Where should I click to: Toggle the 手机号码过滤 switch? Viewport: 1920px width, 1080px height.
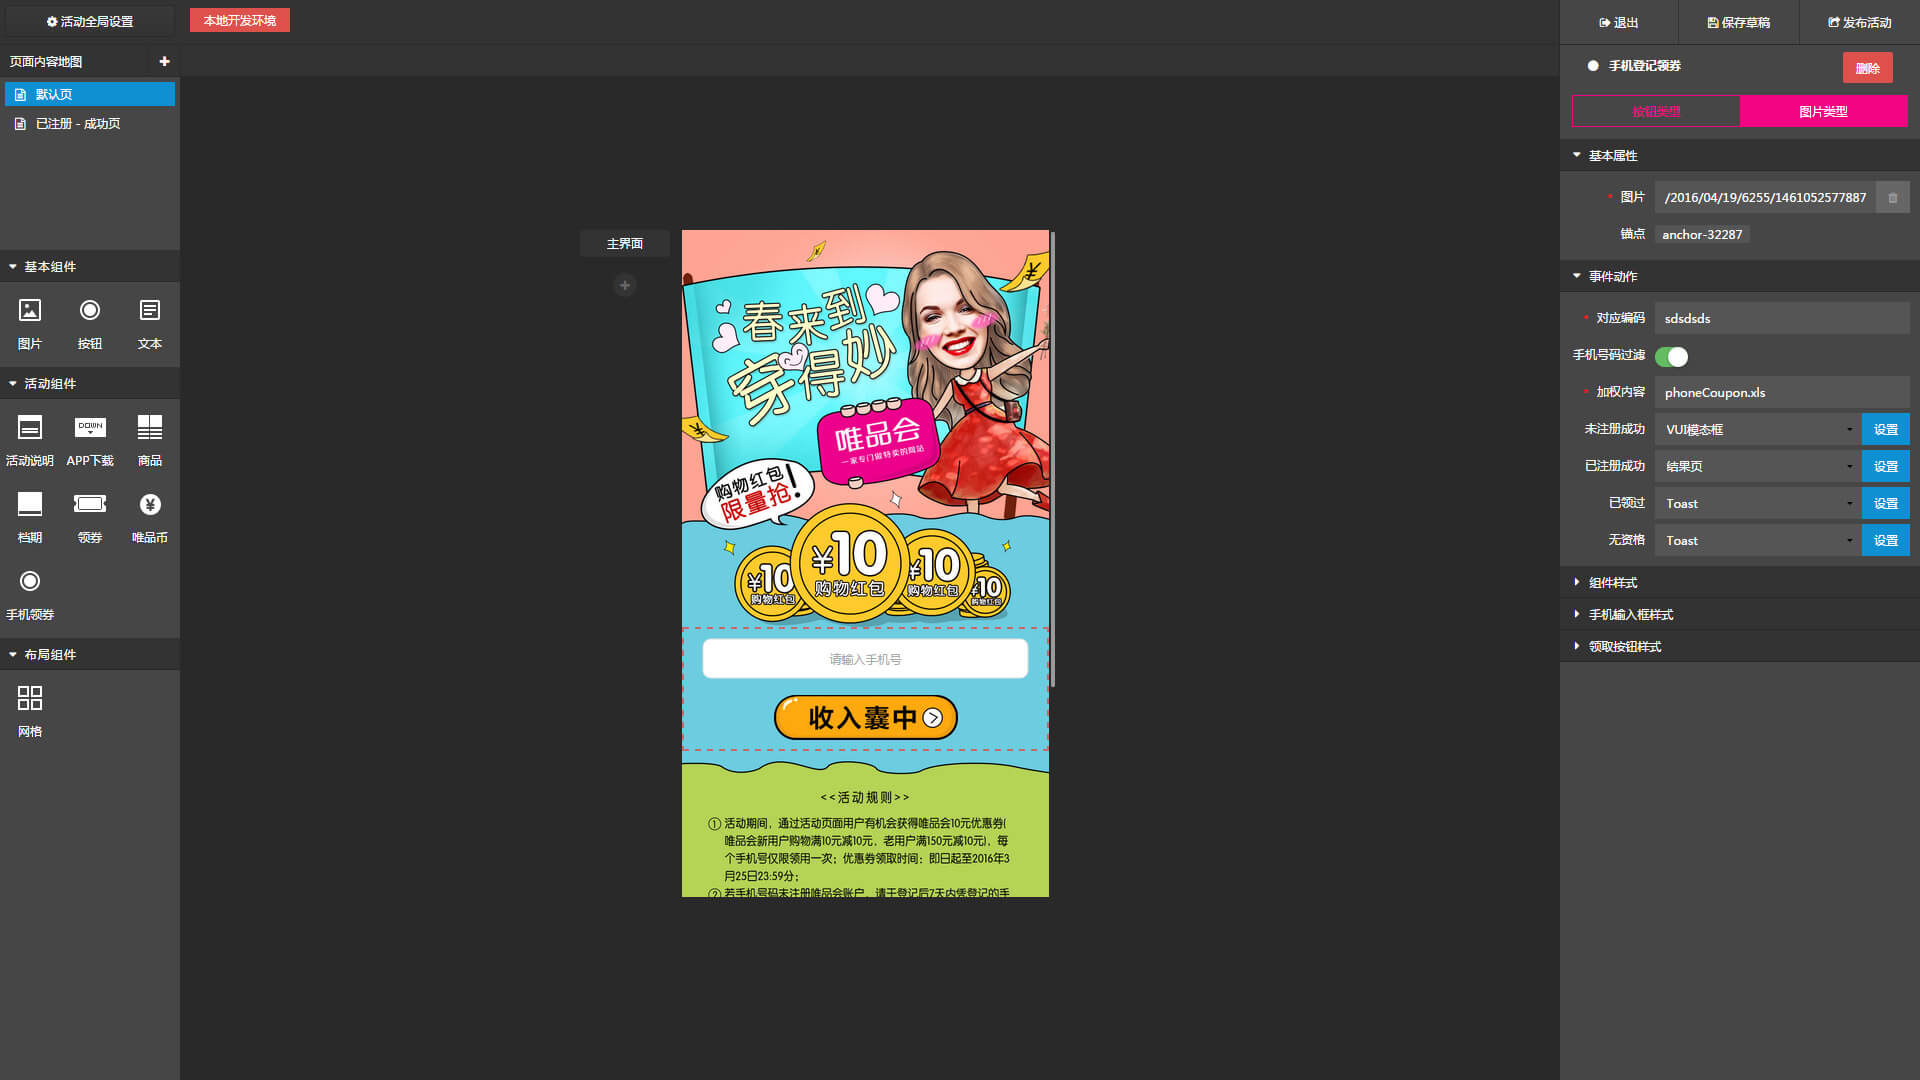click(1671, 356)
